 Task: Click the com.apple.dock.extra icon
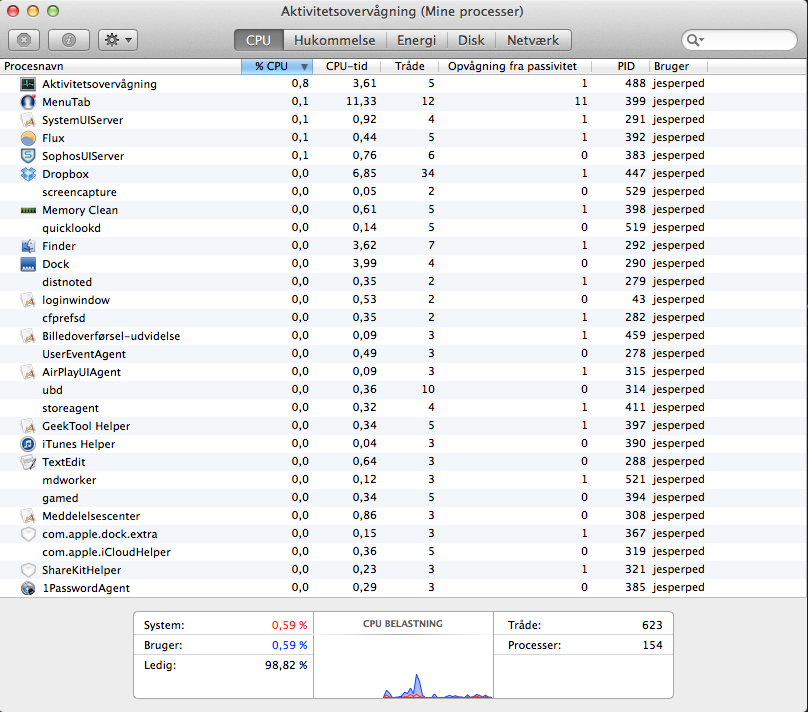[28, 534]
